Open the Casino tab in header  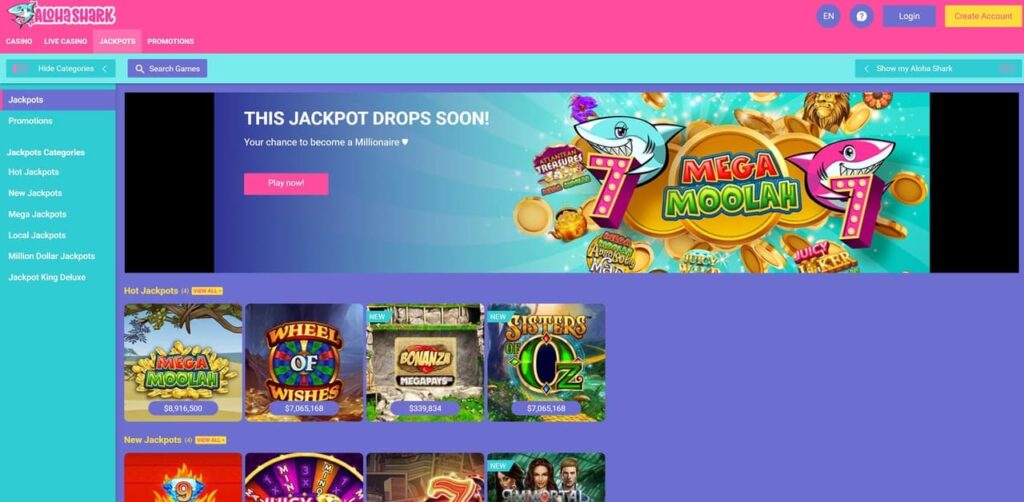(x=19, y=41)
